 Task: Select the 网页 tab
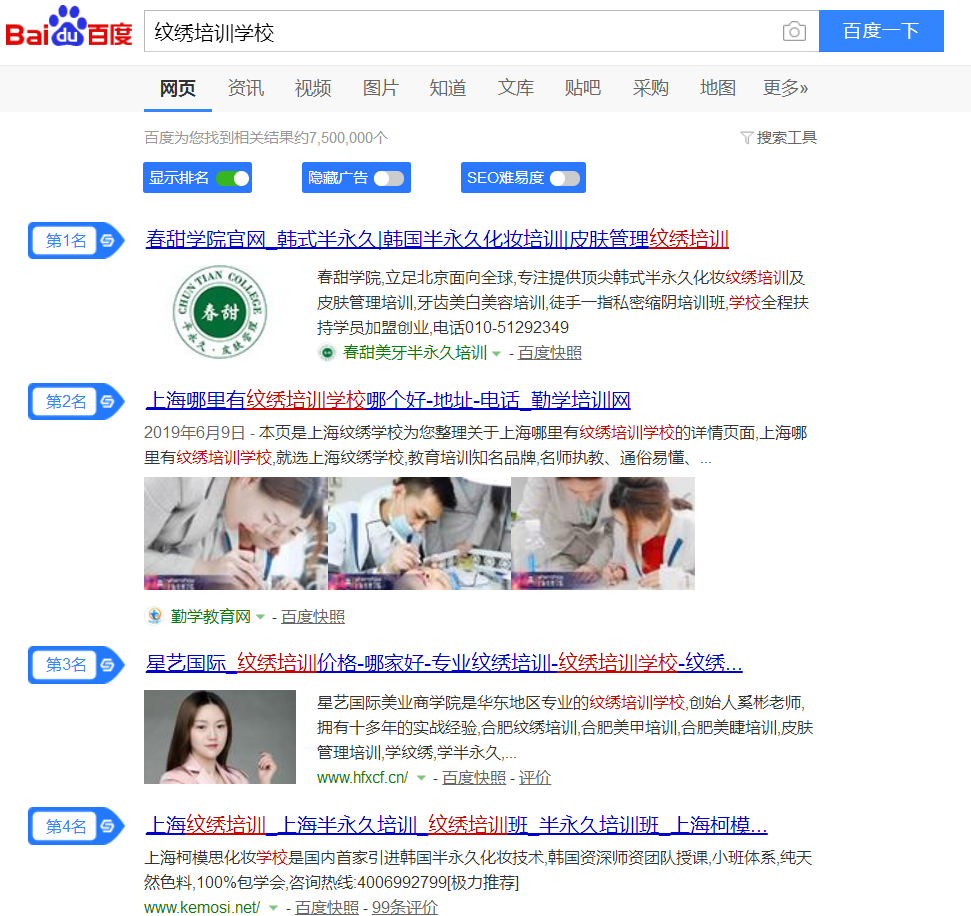178,88
